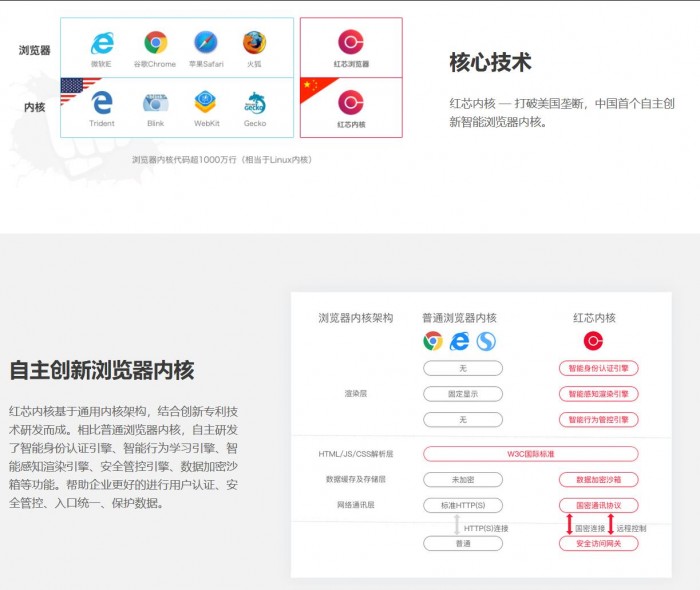The image size is (700, 590).
Task: Click the 红芯内核 red logo icon
Action: [x=351, y=102]
